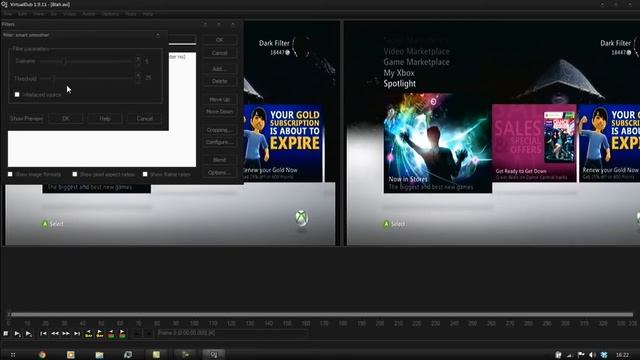Click the volume icon in system tray
The height and width of the screenshot is (360, 640).
(x=593, y=355)
